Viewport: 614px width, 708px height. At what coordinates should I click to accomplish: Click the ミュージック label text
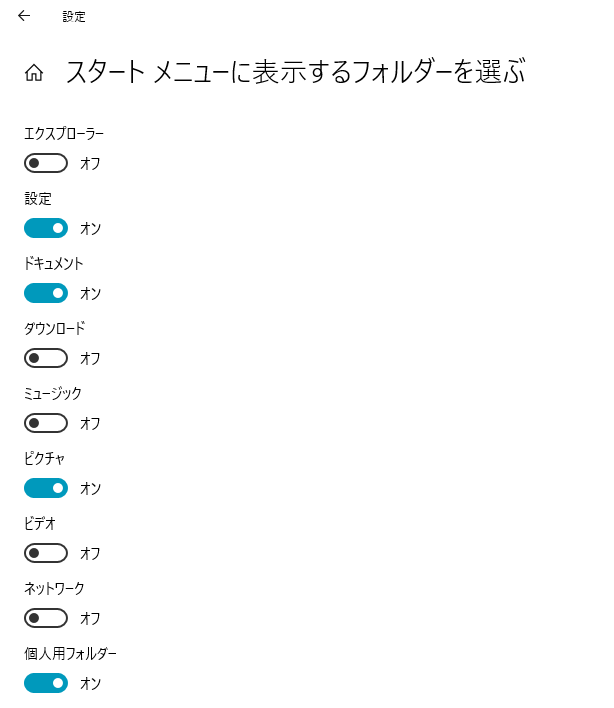point(53,393)
